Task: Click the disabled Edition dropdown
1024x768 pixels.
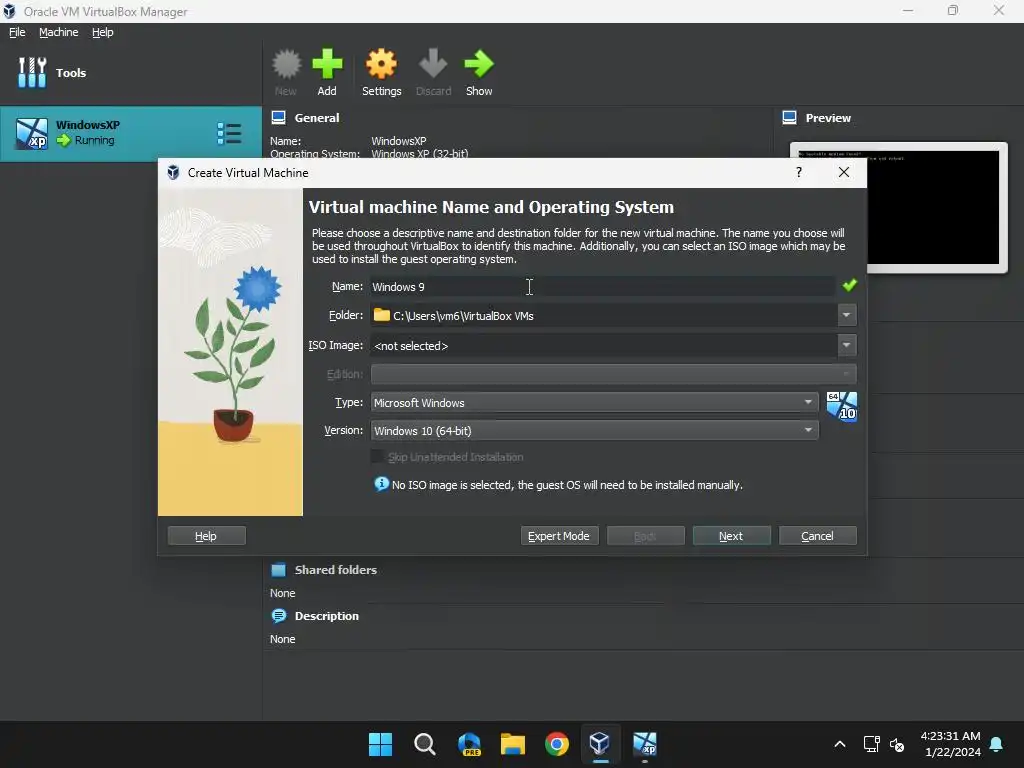Action: pyautogui.click(x=613, y=374)
